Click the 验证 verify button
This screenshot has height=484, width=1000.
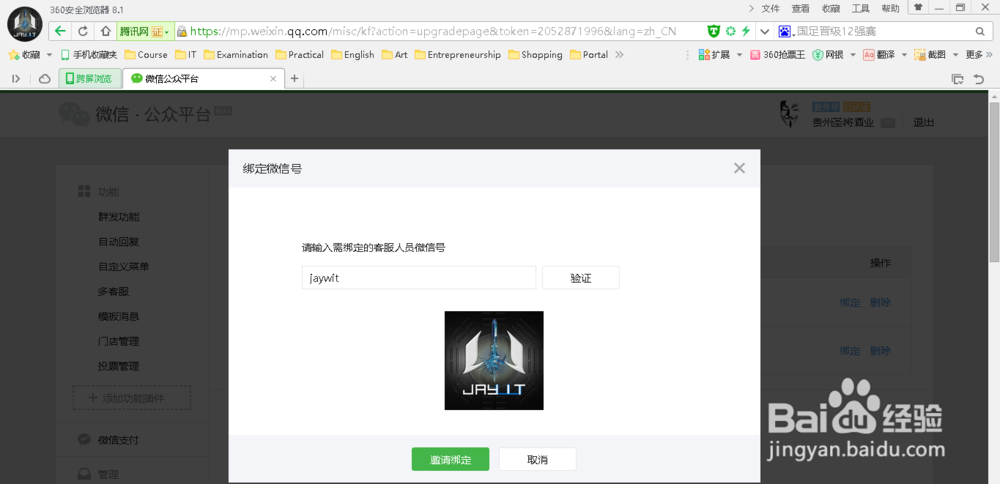coord(580,278)
